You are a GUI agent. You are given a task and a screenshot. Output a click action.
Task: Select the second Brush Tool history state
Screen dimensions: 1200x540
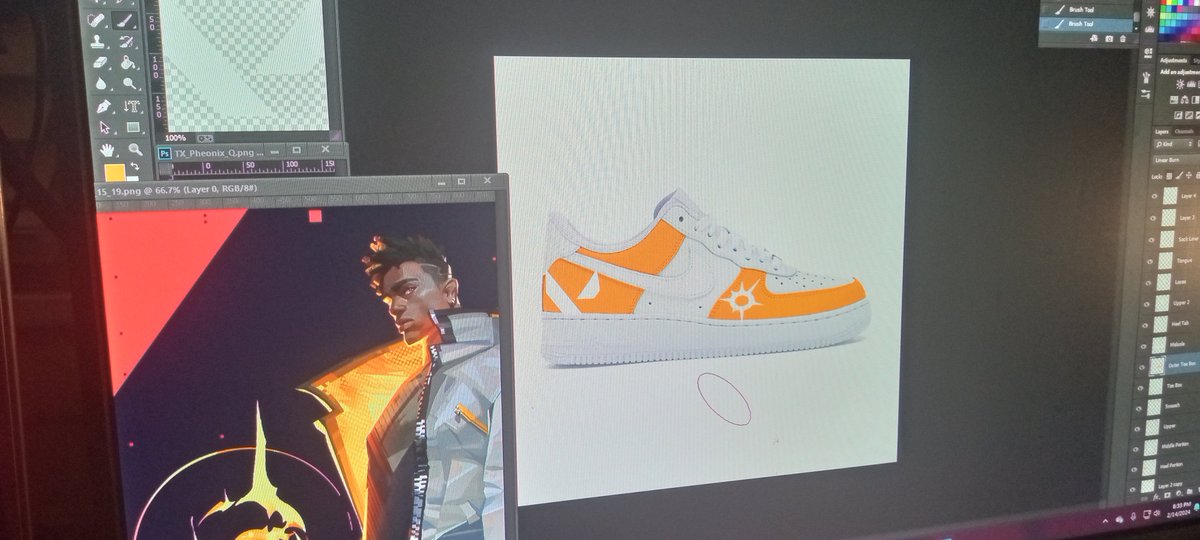[x=1085, y=23]
